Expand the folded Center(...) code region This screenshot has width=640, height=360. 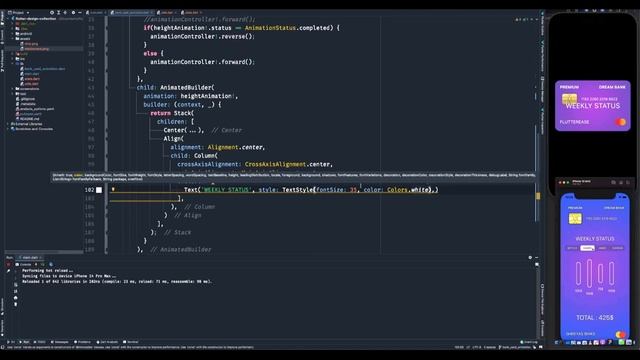[x=192, y=130]
